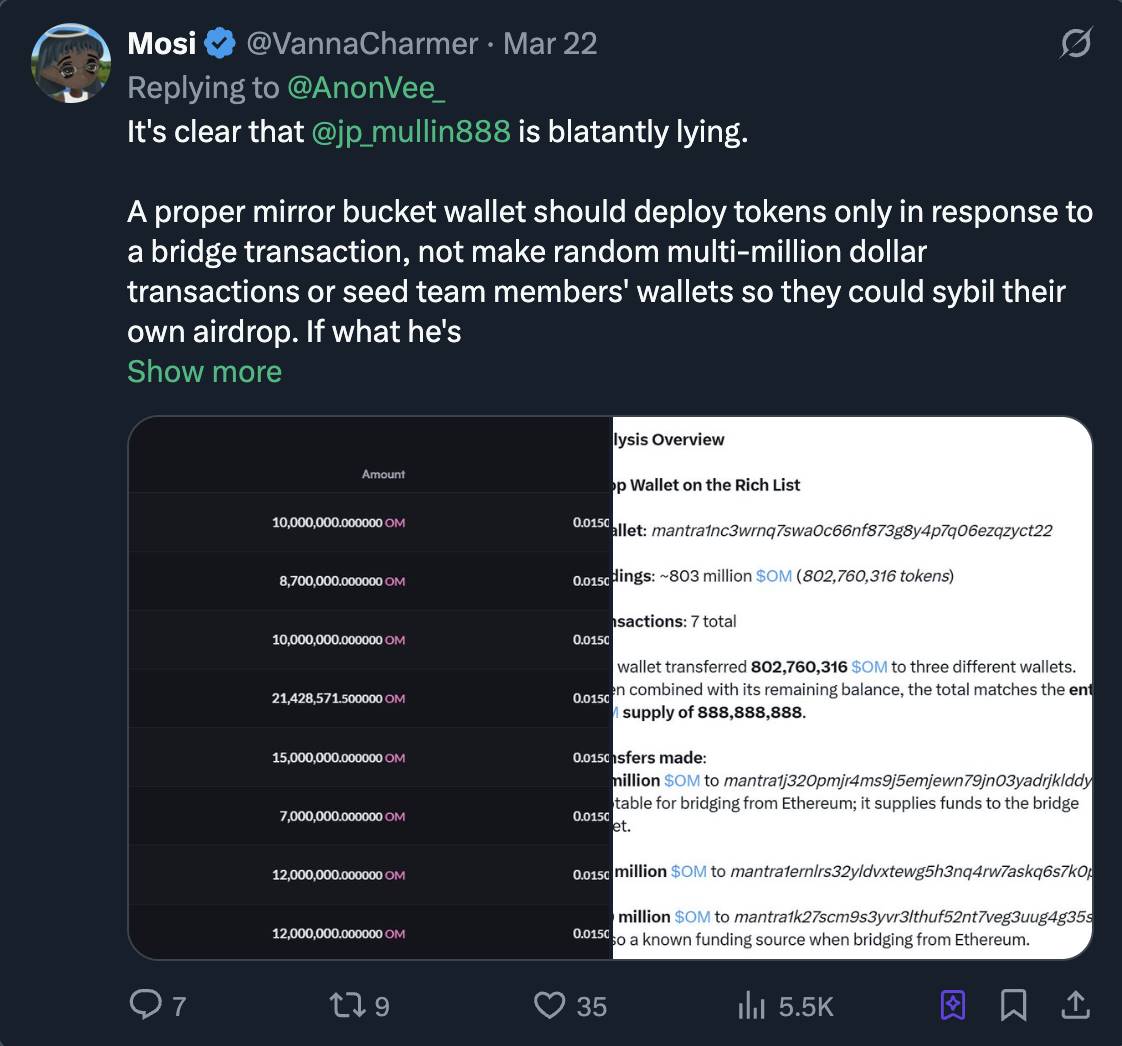Click the reply comment icon
The image size is (1122, 1046).
click(148, 1005)
